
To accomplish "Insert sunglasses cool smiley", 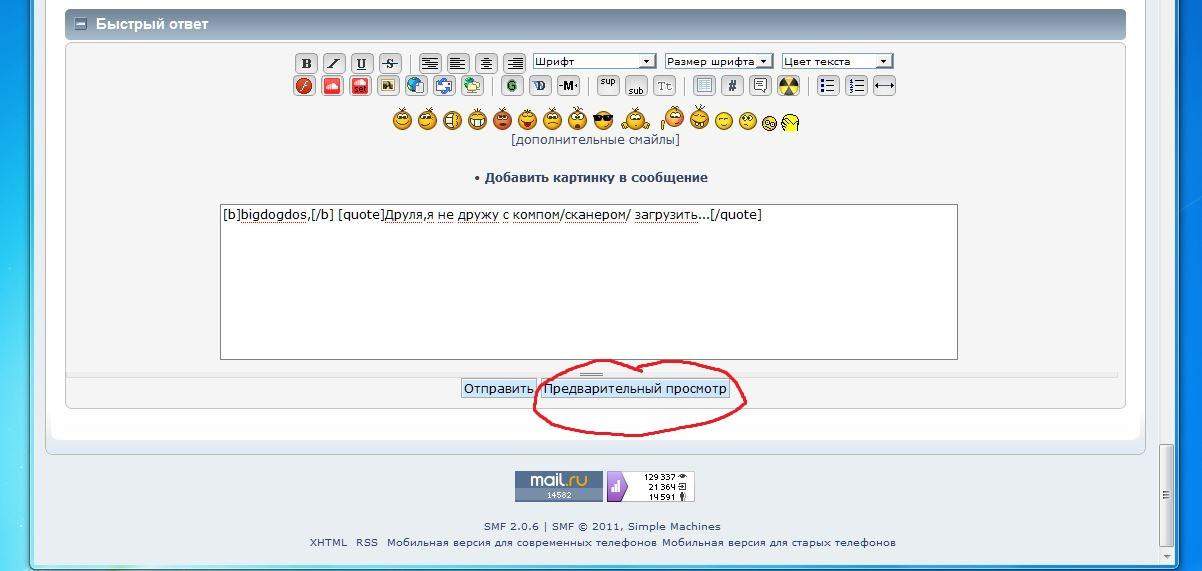I will tap(603, 121).
